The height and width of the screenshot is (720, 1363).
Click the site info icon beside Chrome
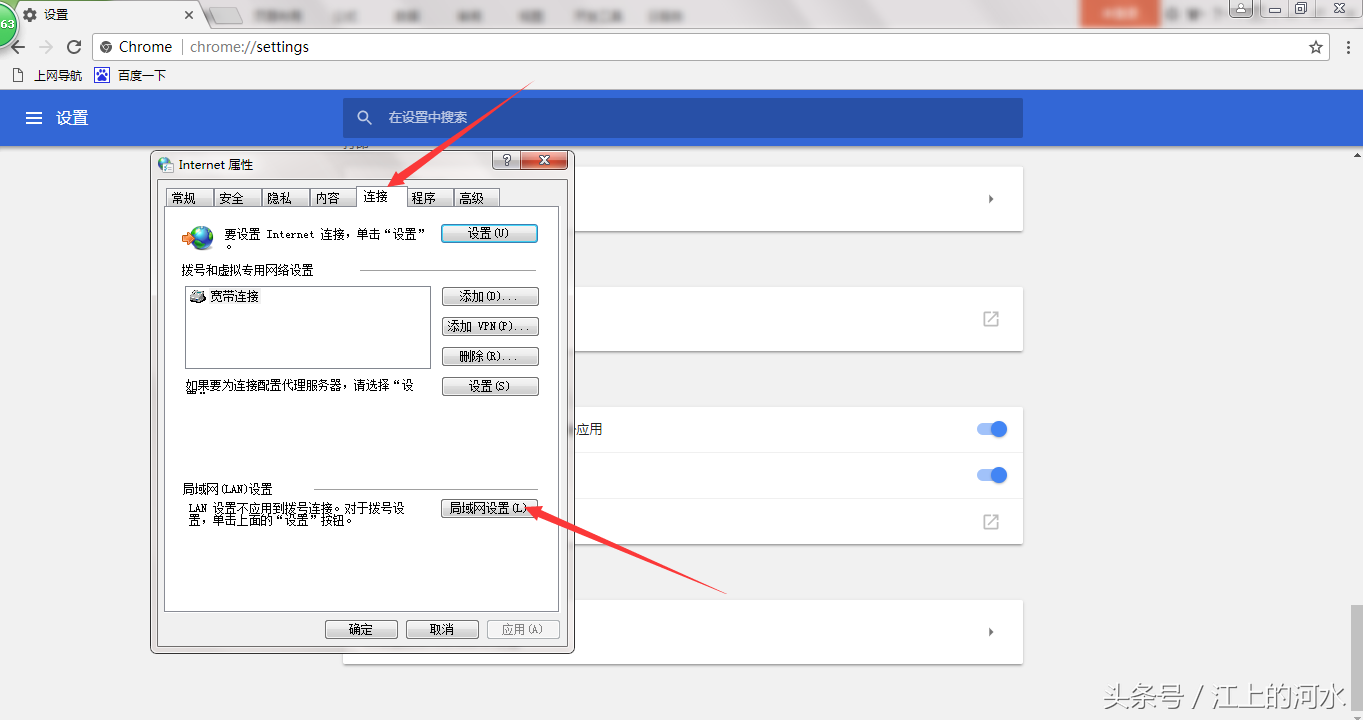click(x=107, y=47)
